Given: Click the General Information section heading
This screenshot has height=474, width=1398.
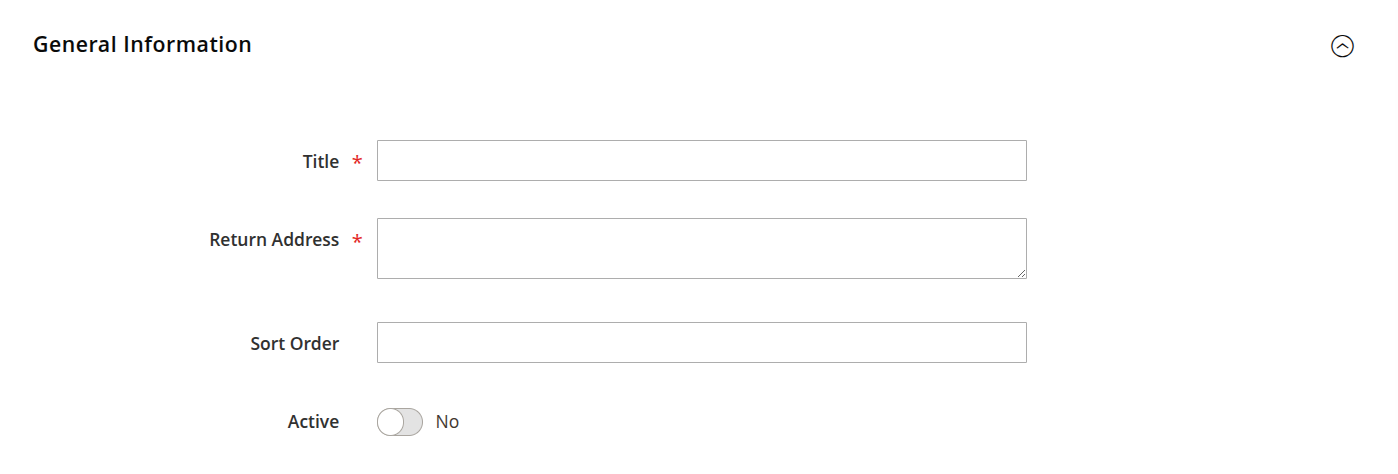Looking at the screenshot, I should pyautogui.click(x=142, y=45).
